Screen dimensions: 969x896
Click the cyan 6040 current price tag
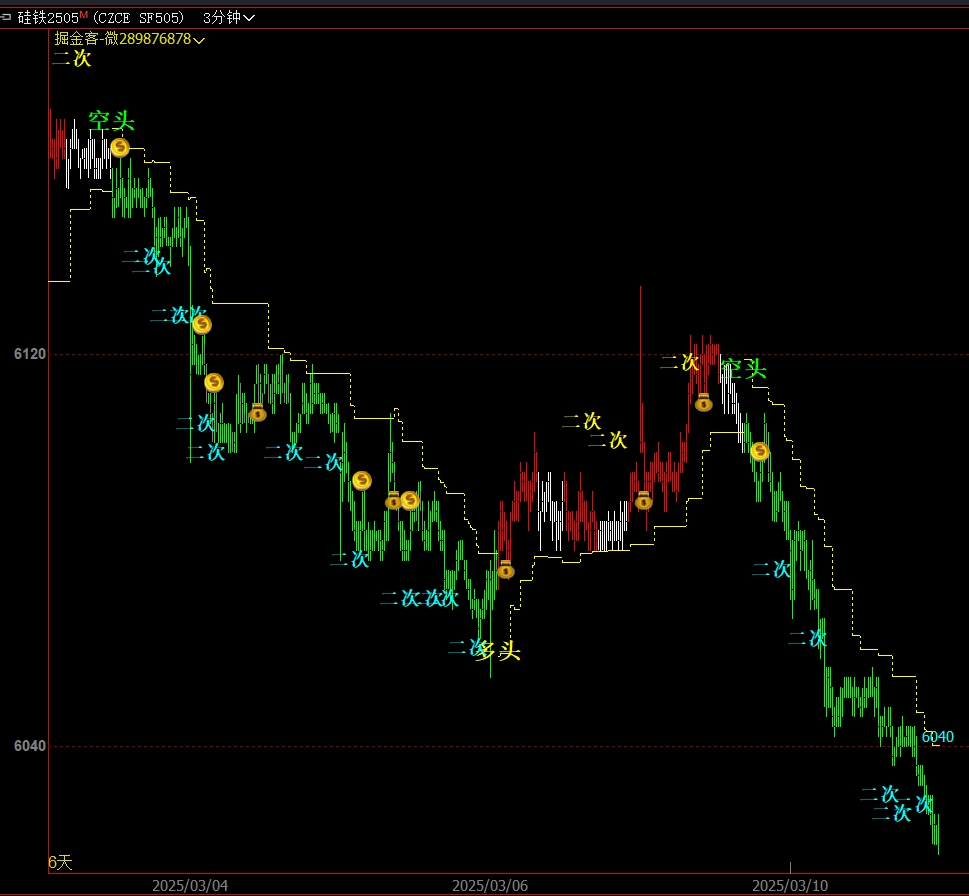click(938, 737)
